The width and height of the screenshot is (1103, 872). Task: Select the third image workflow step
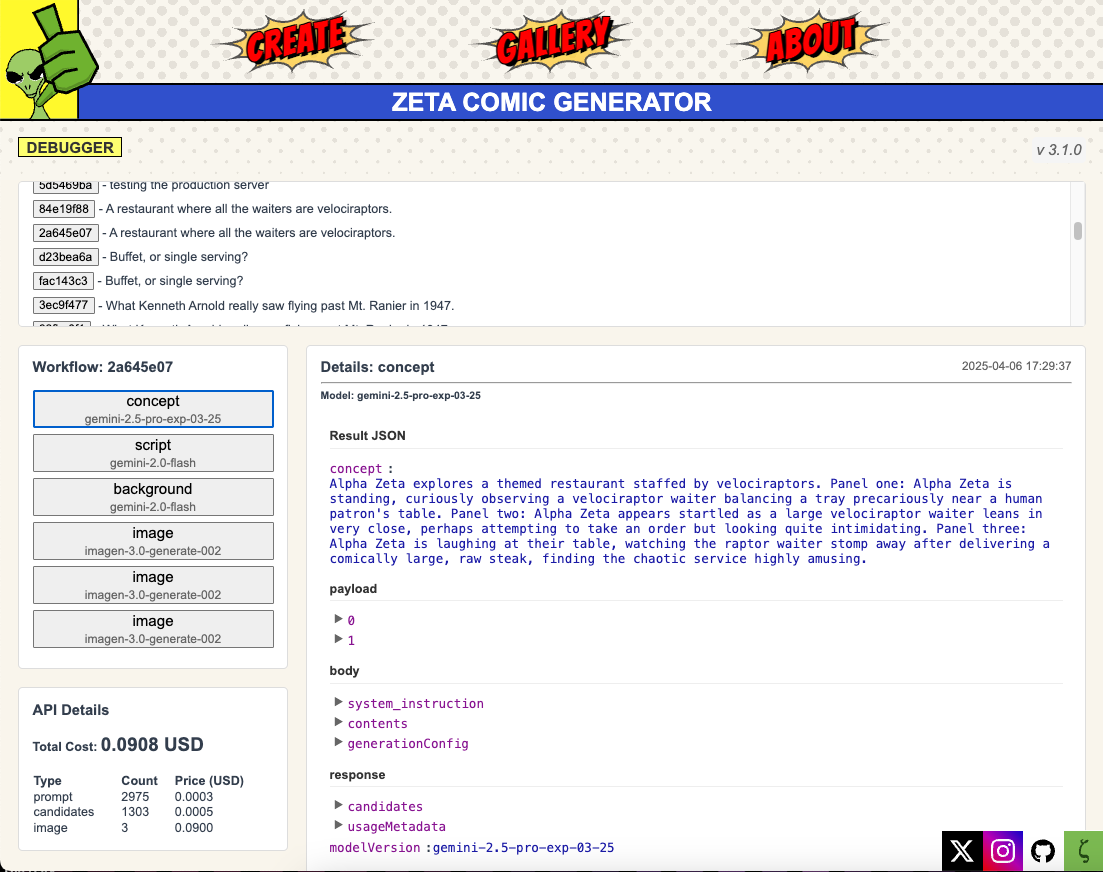(x=153, y=629)
